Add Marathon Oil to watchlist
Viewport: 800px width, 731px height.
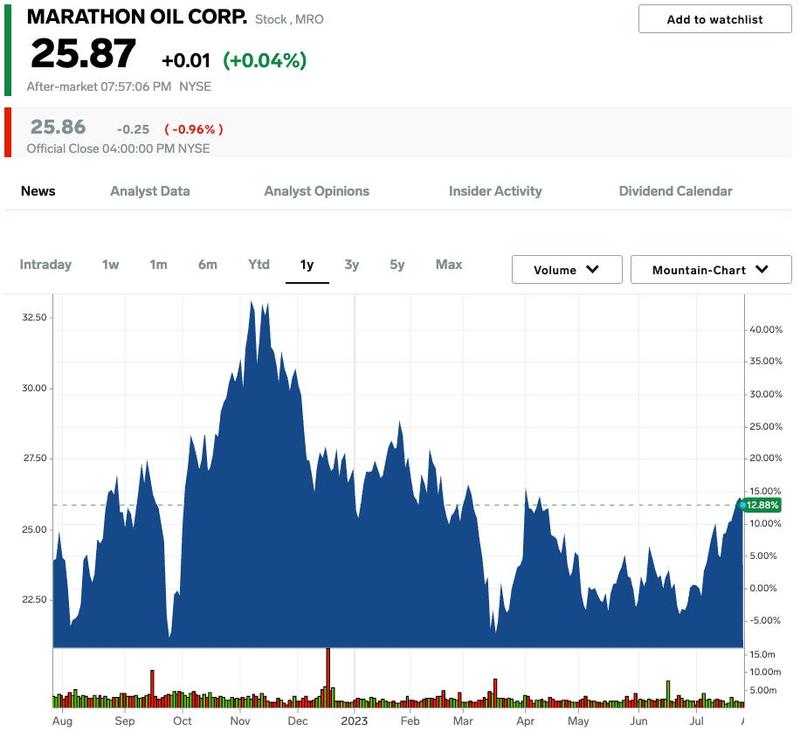(x=714, y=19)
